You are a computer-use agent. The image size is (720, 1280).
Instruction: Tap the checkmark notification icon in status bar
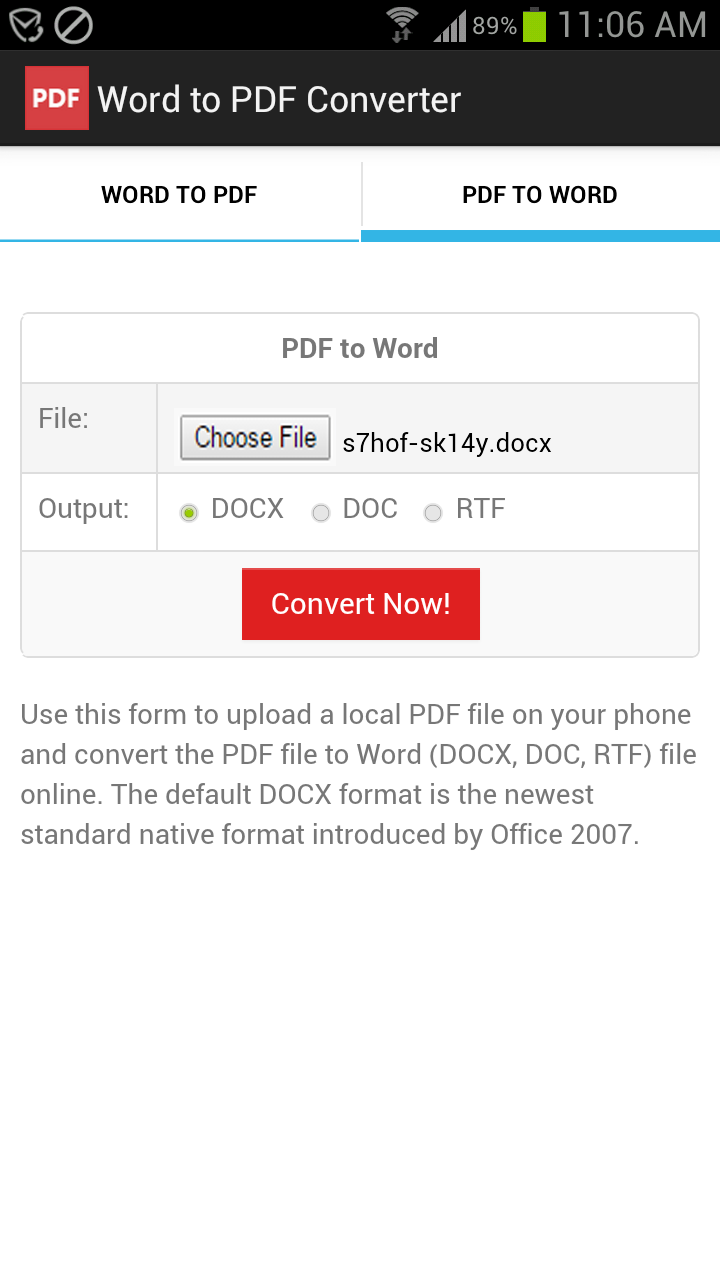click(x=26, y=25)
